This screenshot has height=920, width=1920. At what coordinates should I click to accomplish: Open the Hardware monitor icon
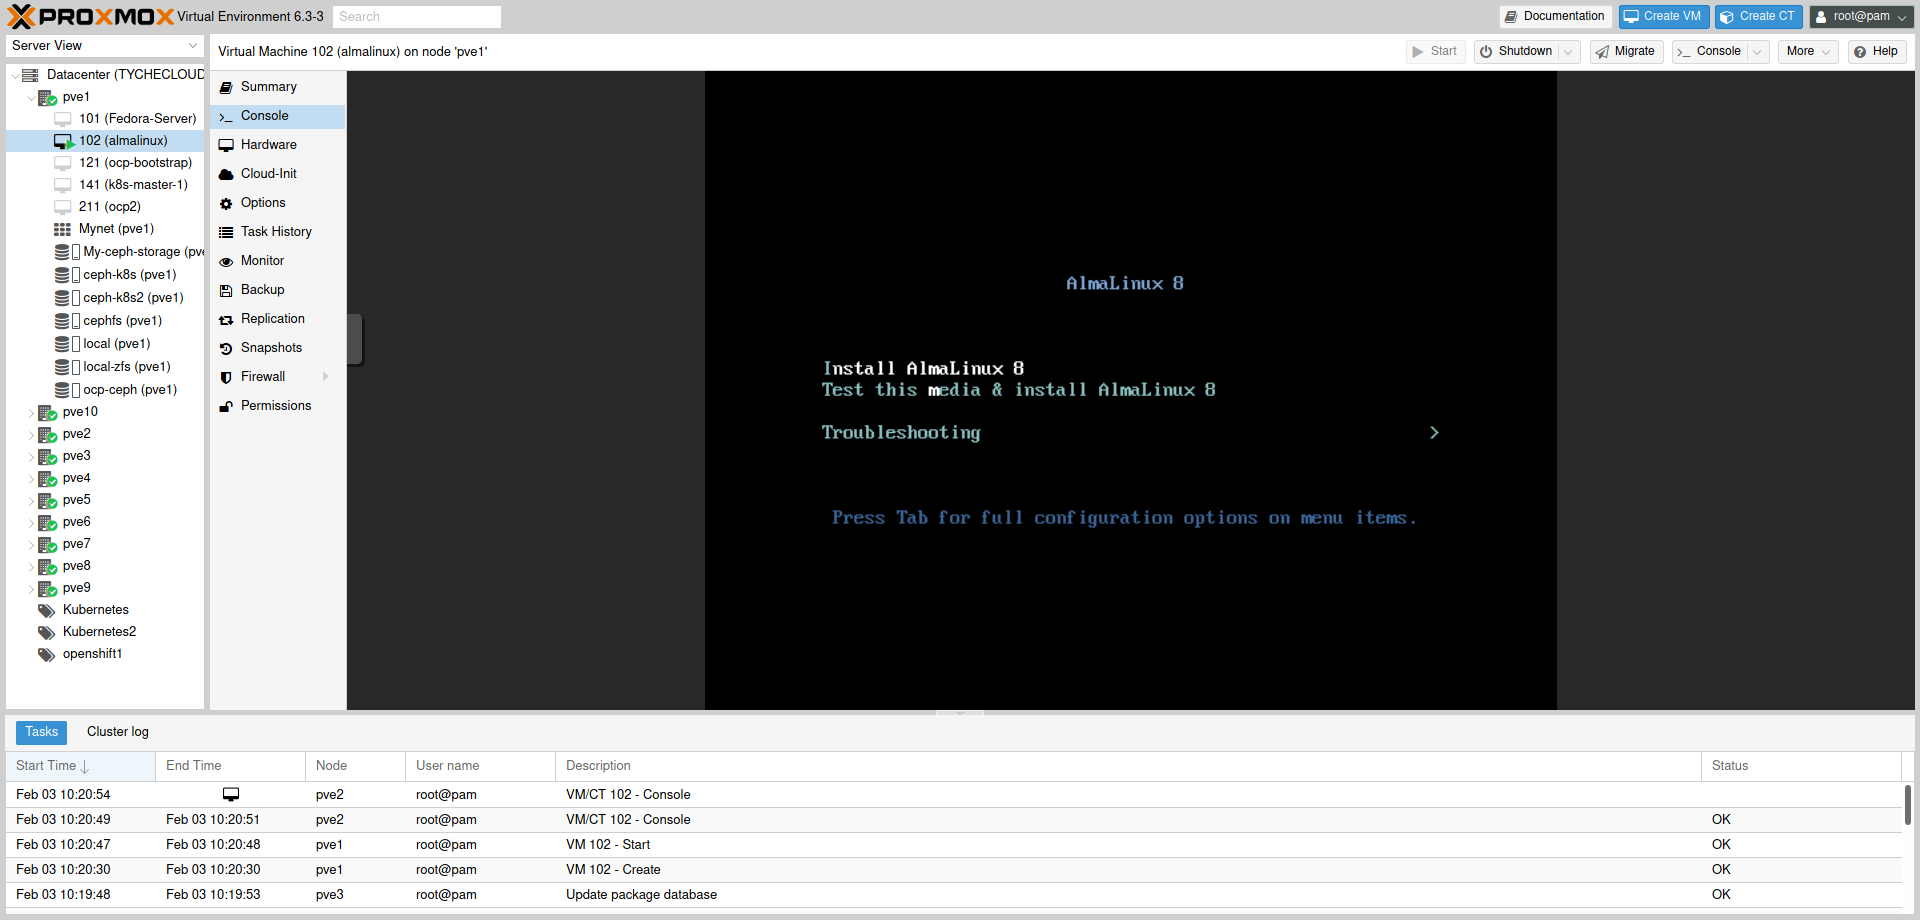click(x=226, y=145)
